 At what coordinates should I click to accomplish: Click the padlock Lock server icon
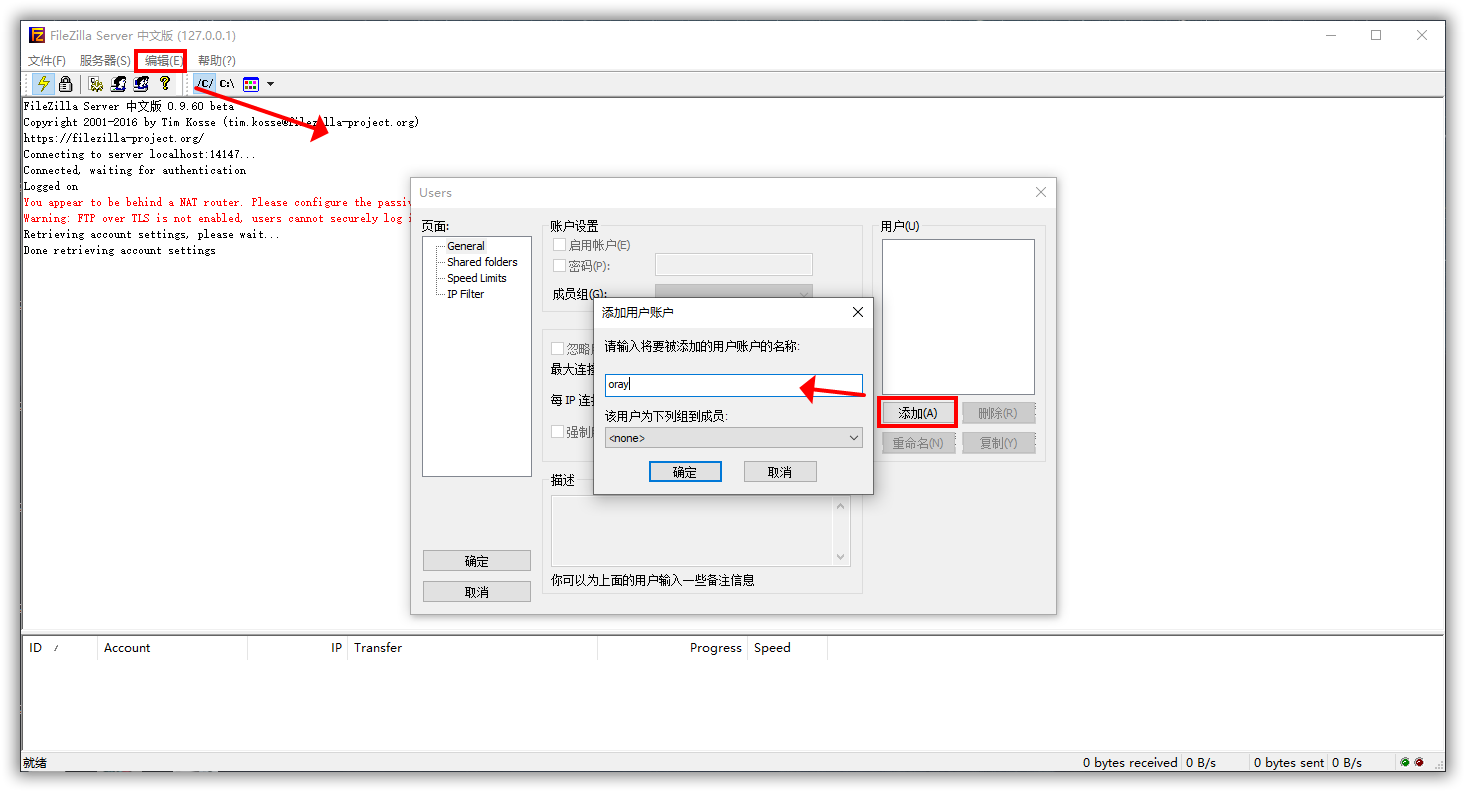(x=66, y=84)
